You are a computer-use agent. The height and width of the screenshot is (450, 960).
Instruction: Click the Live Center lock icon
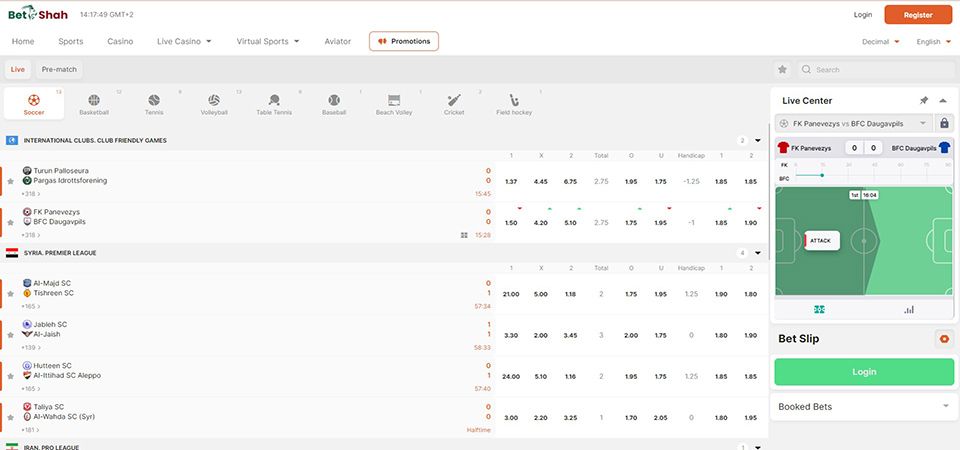pyautogui.click(x=944, y=123)
